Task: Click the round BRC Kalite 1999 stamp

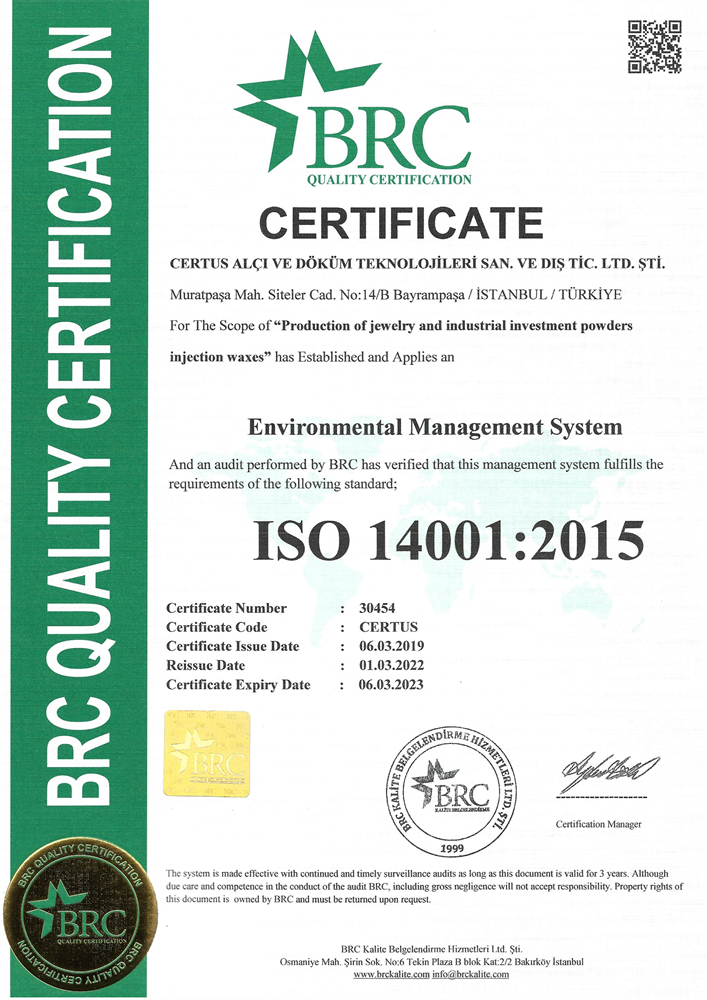Action: (452, 790)
